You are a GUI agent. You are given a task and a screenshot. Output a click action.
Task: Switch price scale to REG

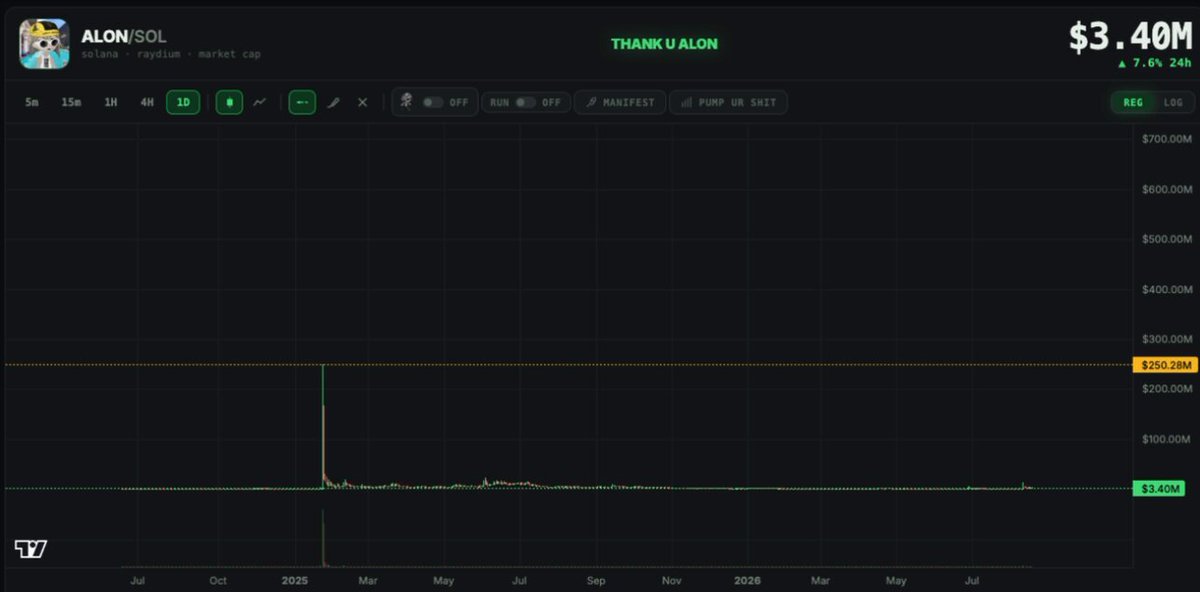[x=1133, y=102]
